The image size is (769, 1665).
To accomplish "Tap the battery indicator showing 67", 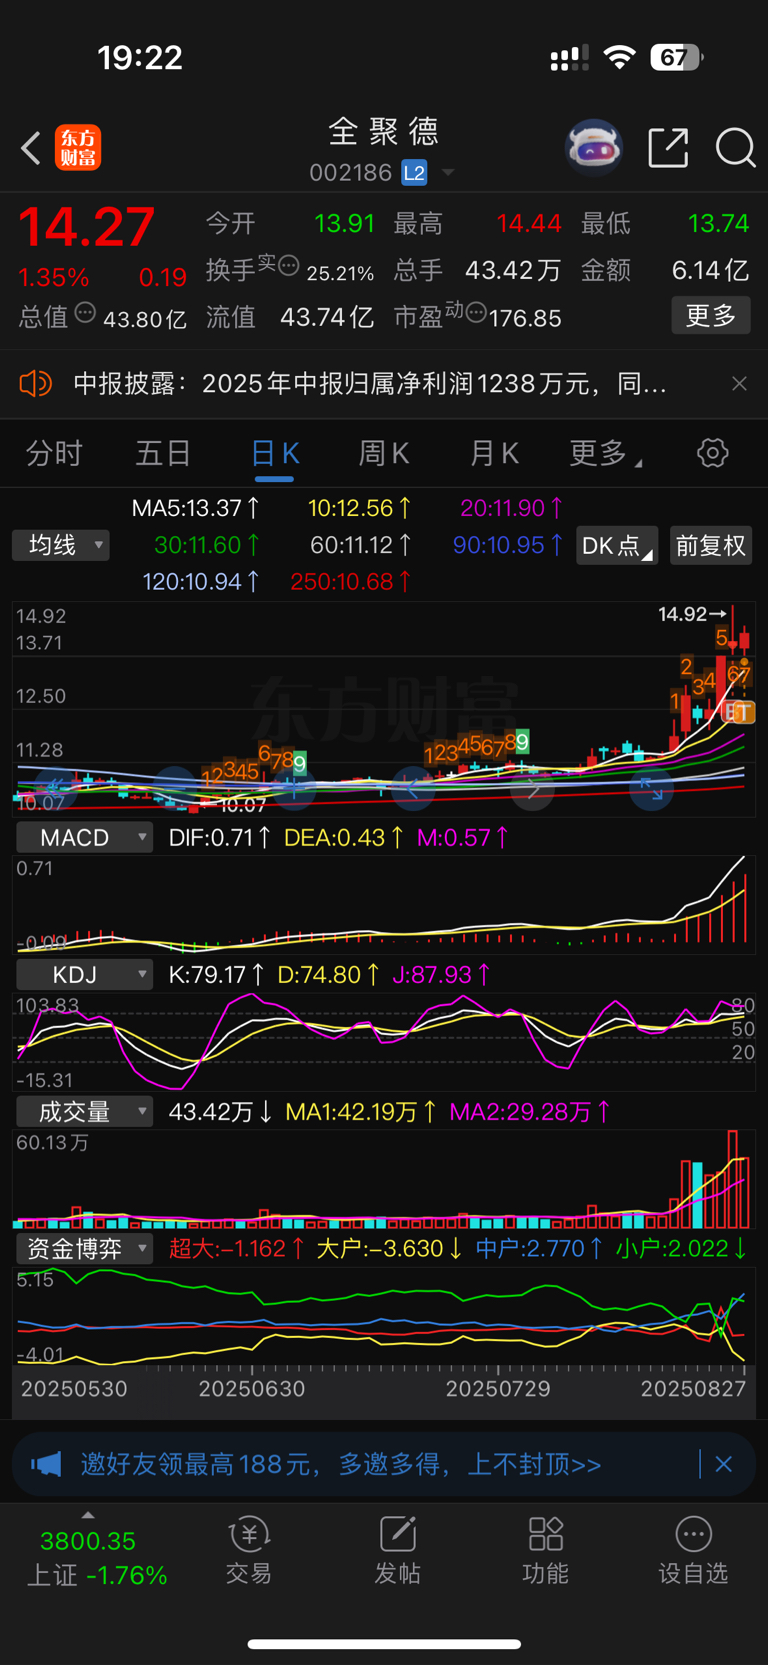I will 676,58.
